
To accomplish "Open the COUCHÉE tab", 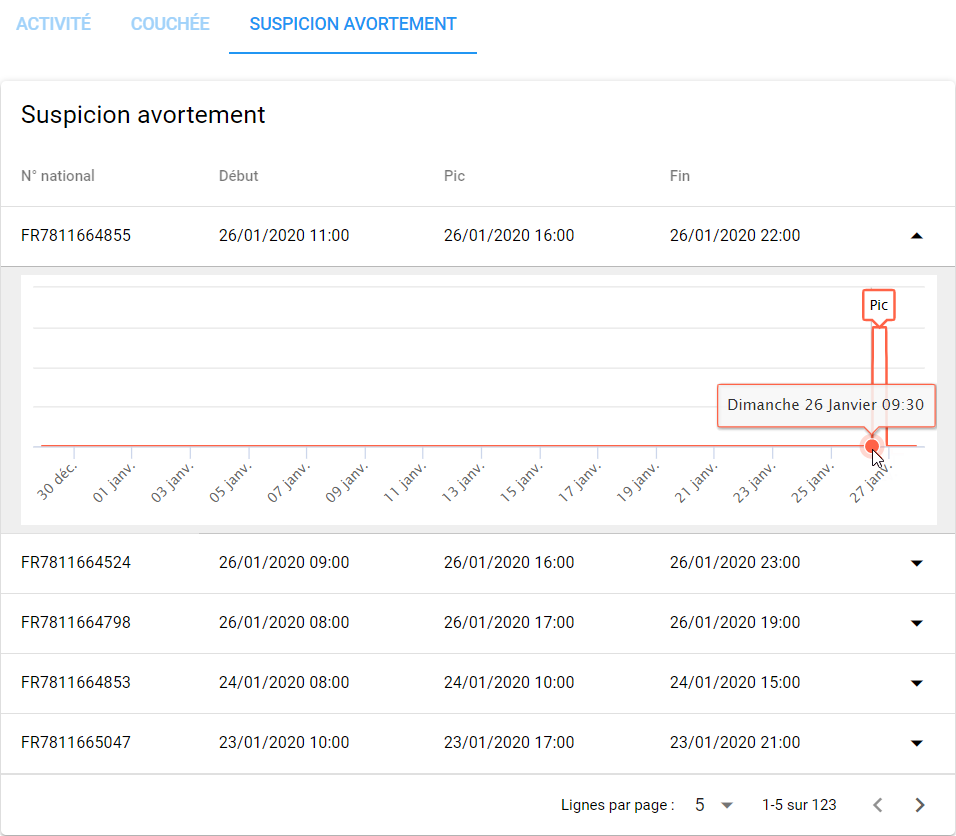I will pyautogui.click(x=170, y=24).
